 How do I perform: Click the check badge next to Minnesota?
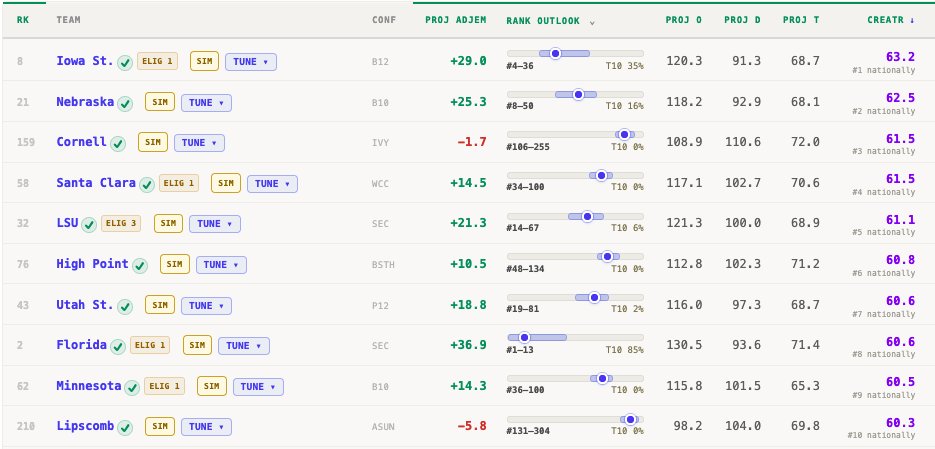click(132, 388)
